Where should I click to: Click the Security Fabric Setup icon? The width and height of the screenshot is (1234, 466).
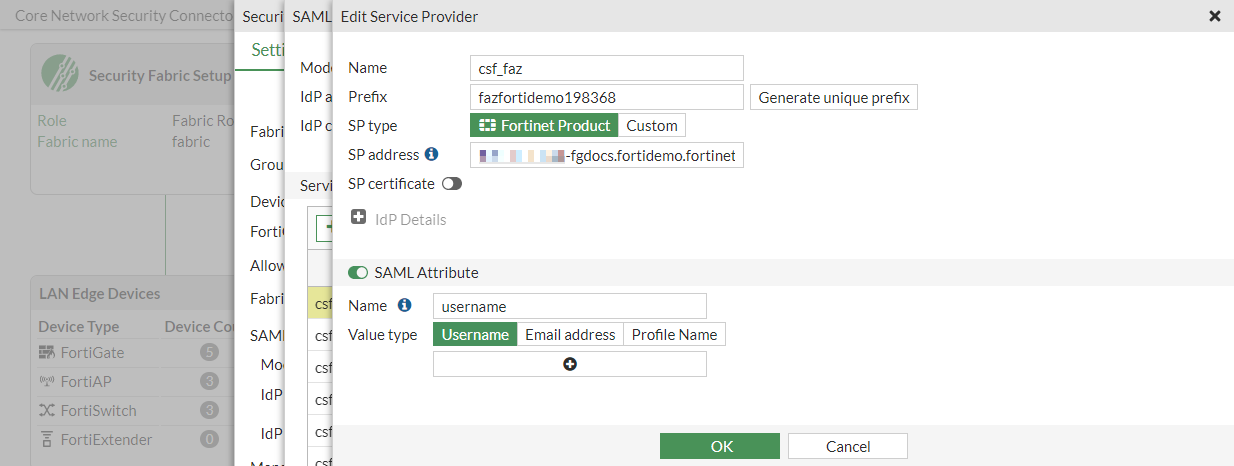60,74
